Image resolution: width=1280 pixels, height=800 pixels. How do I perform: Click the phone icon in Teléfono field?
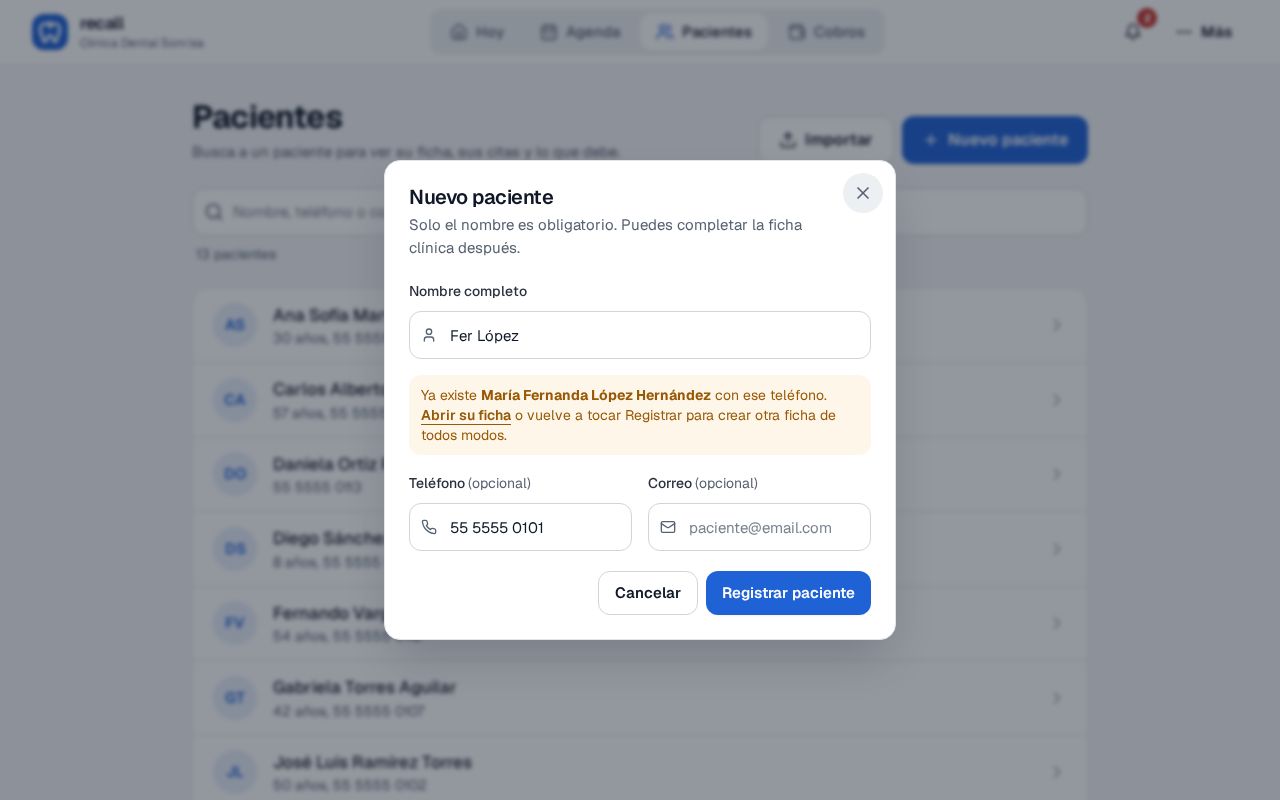429,527
